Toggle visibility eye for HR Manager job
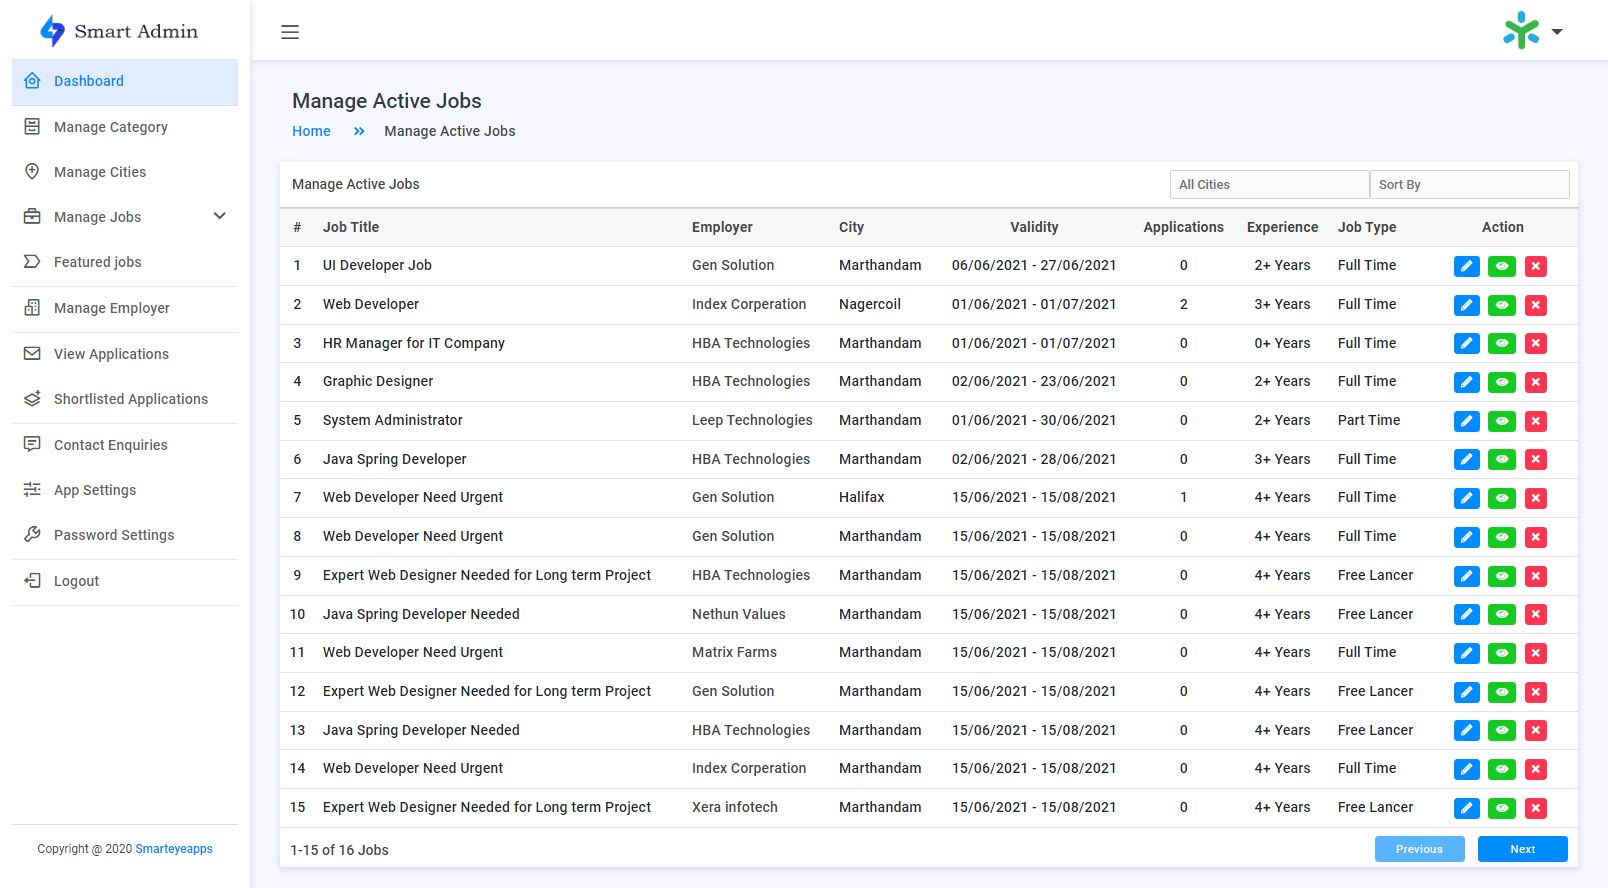Image resolution: width=1608 pixels, height=888 pixels. coord(1501,344)
